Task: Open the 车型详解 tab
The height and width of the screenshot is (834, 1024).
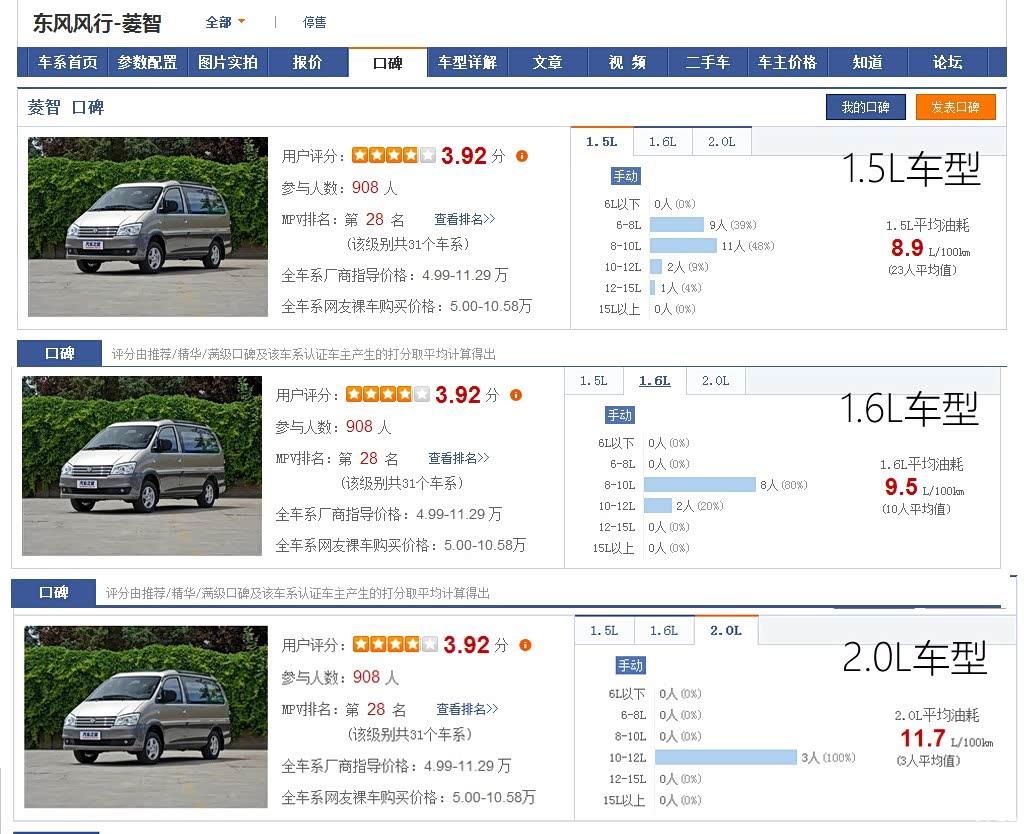Action: coord(468,63)
